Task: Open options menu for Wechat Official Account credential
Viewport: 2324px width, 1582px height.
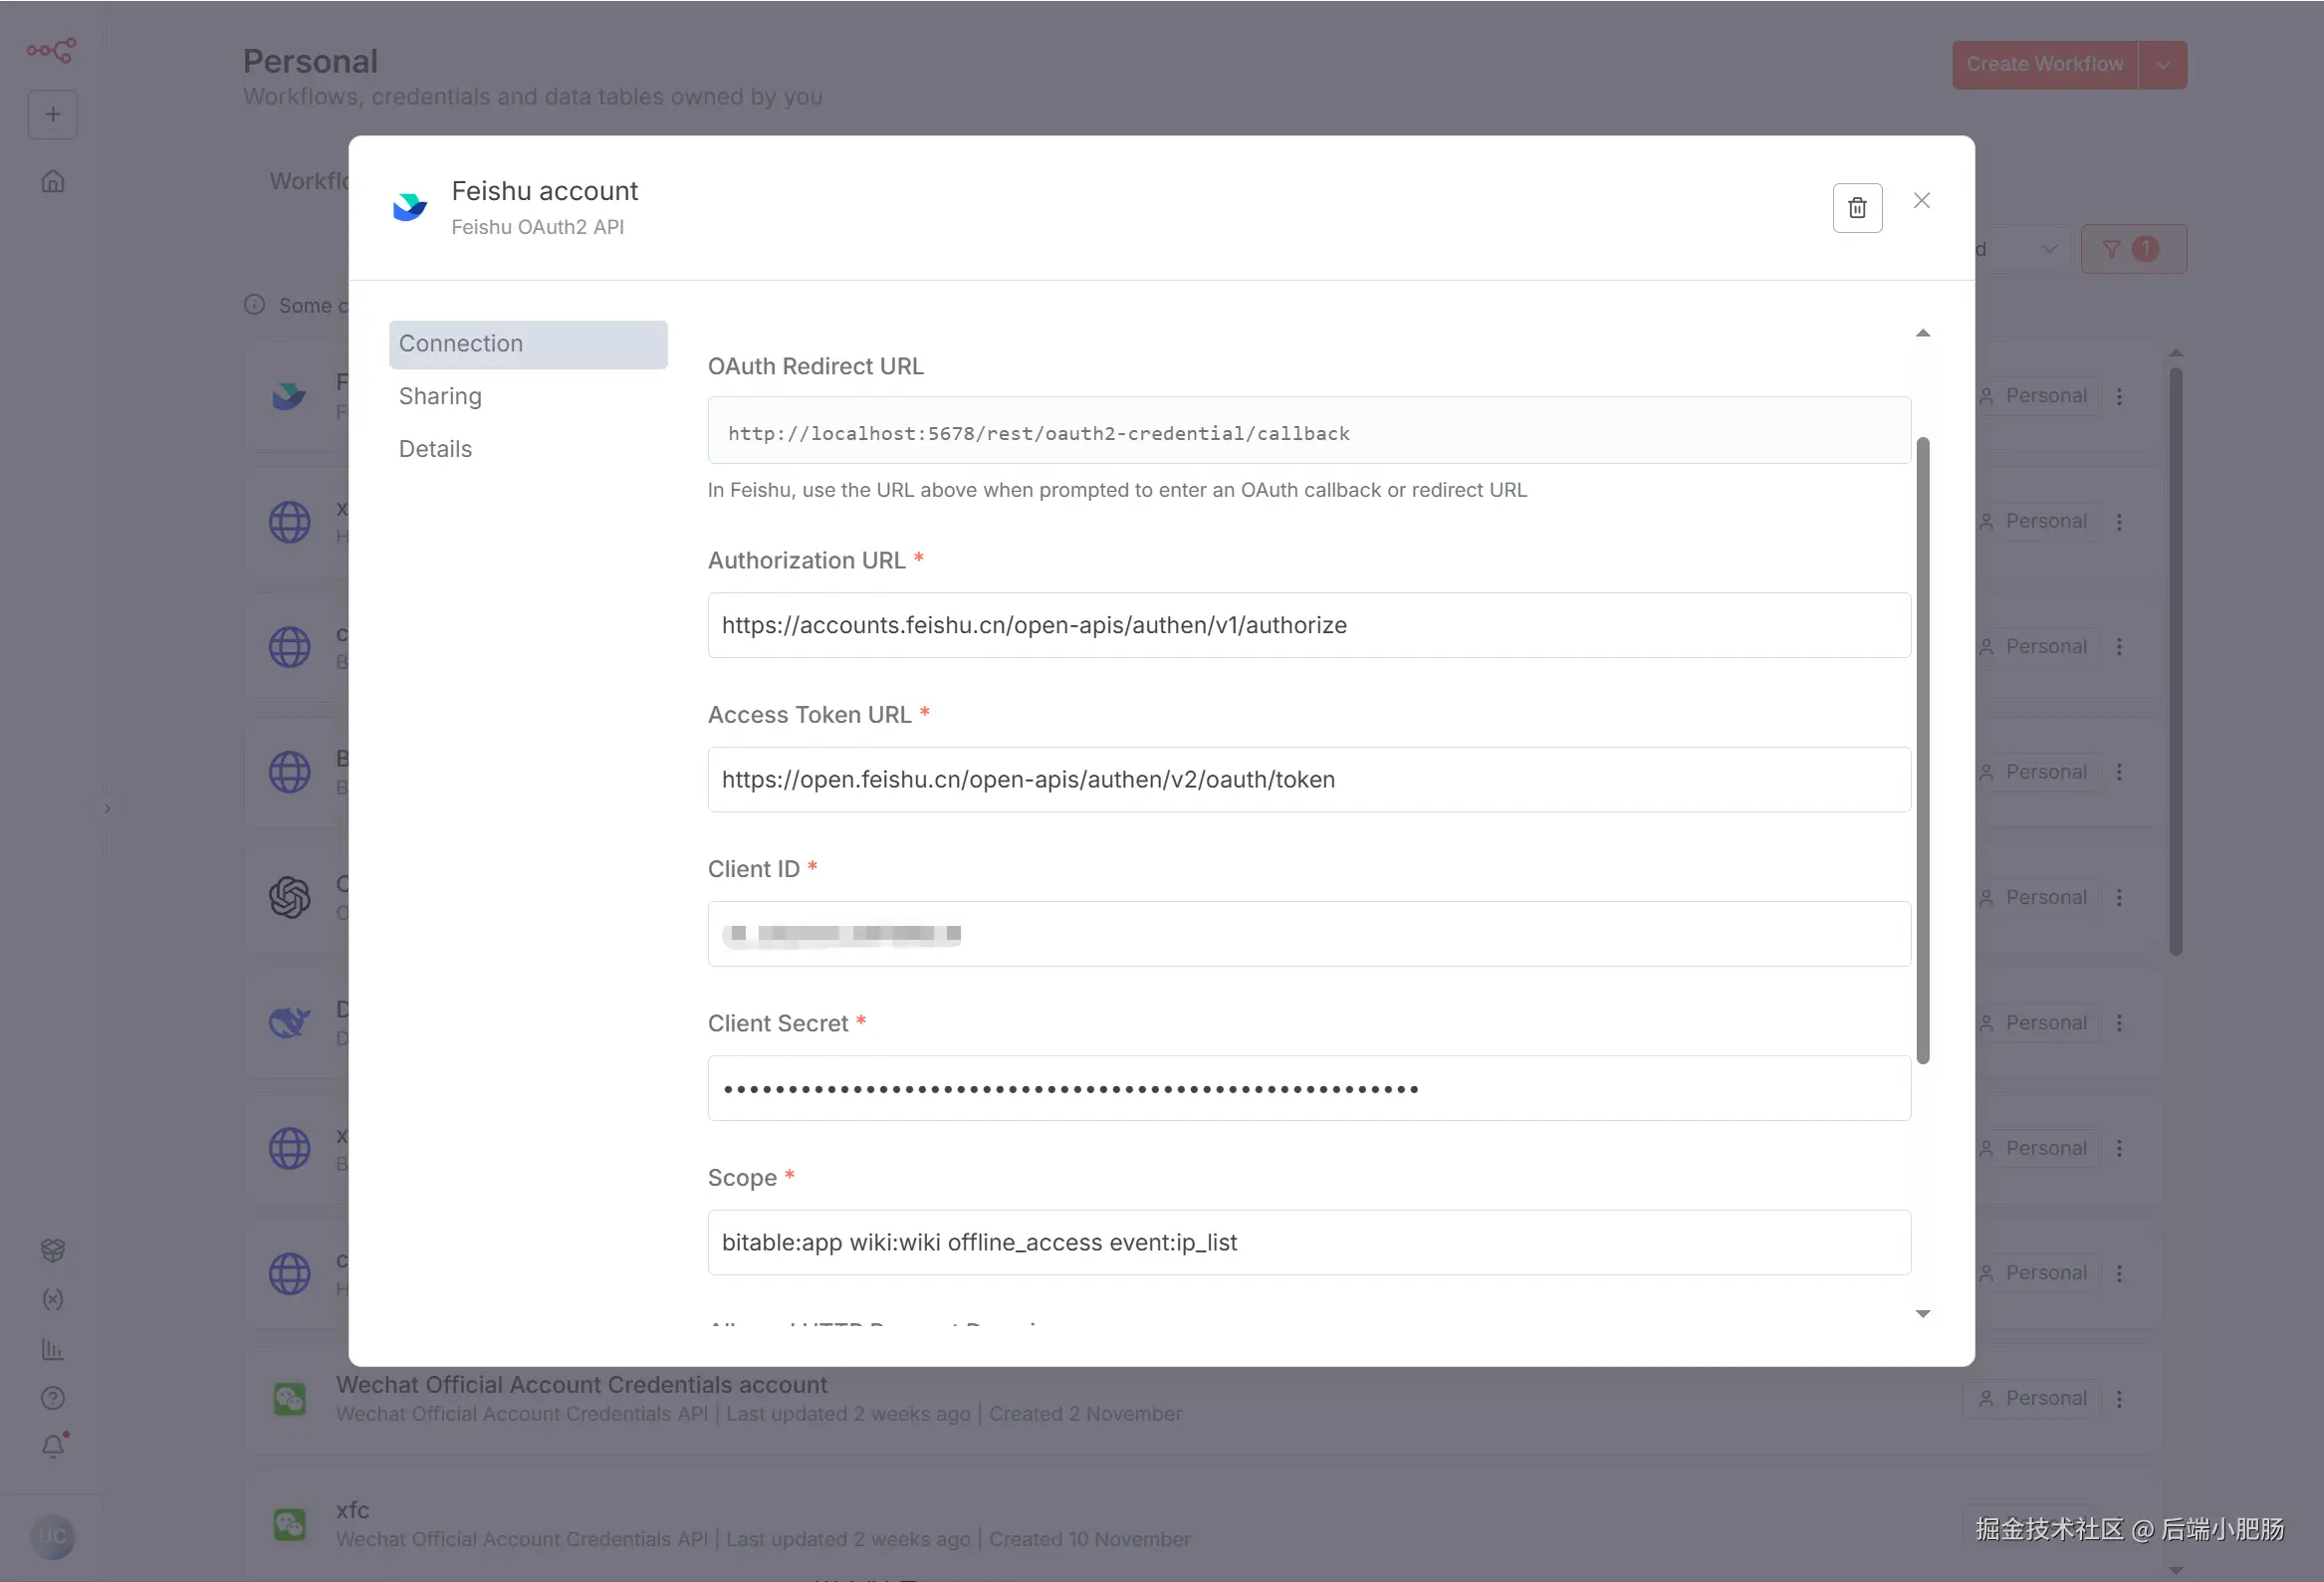Action: 2119,1399
